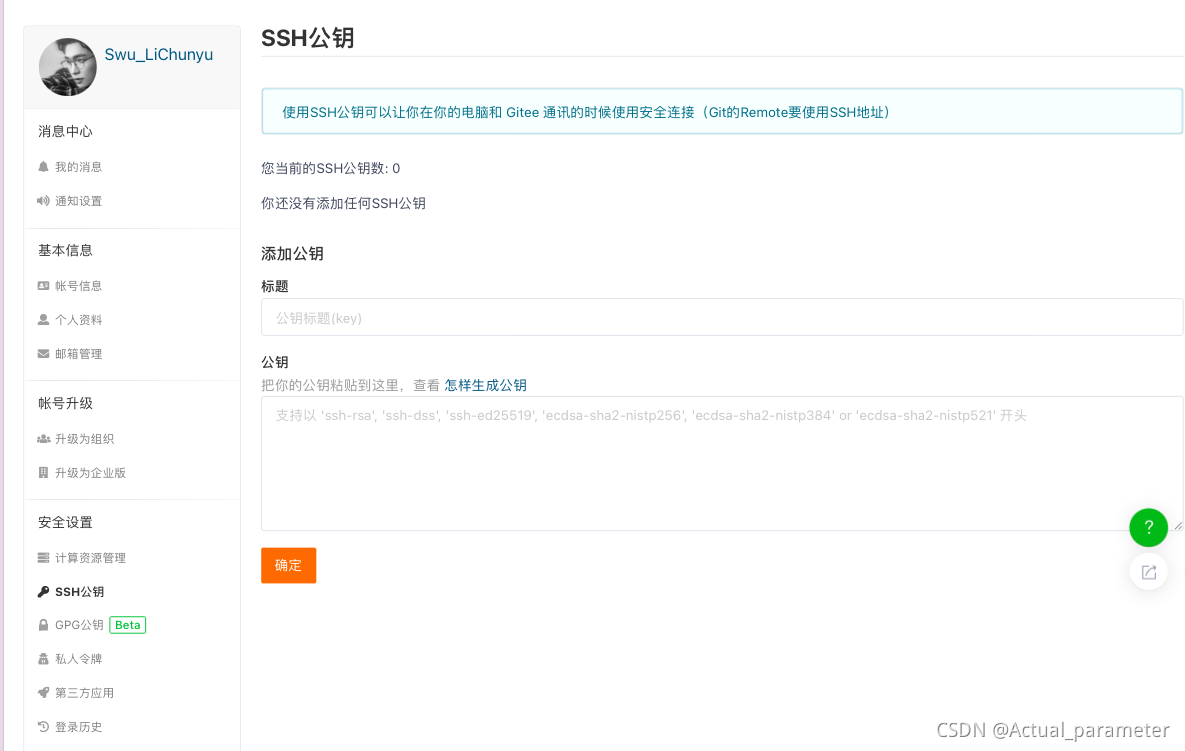
Task: Click the bell icon beside 我的消息
Action: [x=43, y=167]
